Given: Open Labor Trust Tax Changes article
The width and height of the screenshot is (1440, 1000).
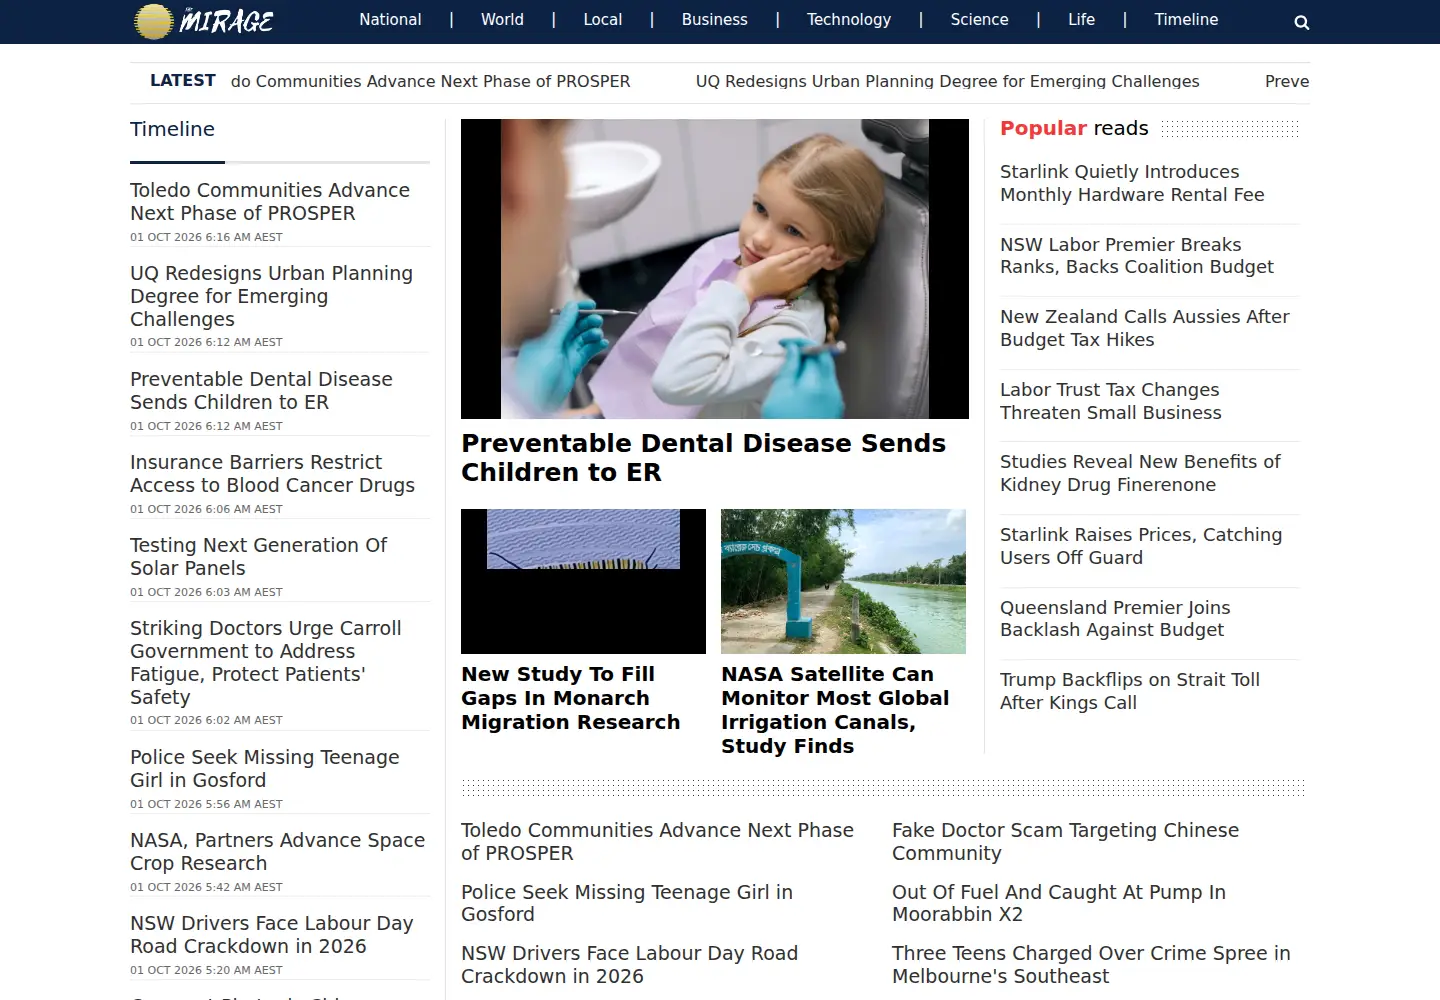Looking at the screenshot, I should click(1111, 401).
